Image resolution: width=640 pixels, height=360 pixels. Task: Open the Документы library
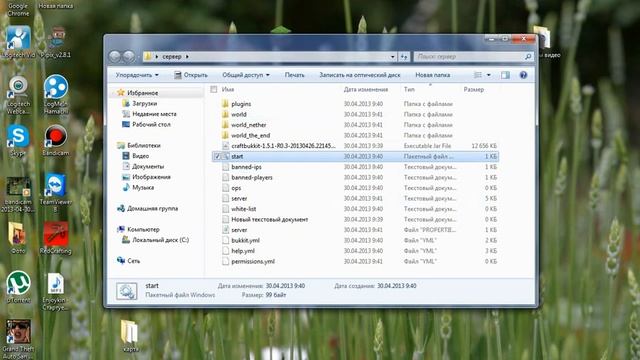coord(147,167)
